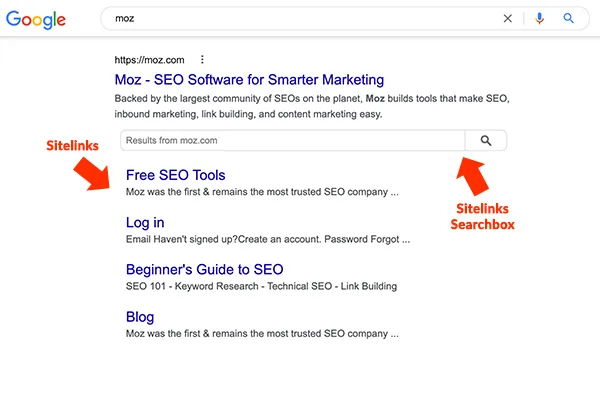600x400 pixels.
Task: Clear the search query with X icon
Action: point(508,18)
